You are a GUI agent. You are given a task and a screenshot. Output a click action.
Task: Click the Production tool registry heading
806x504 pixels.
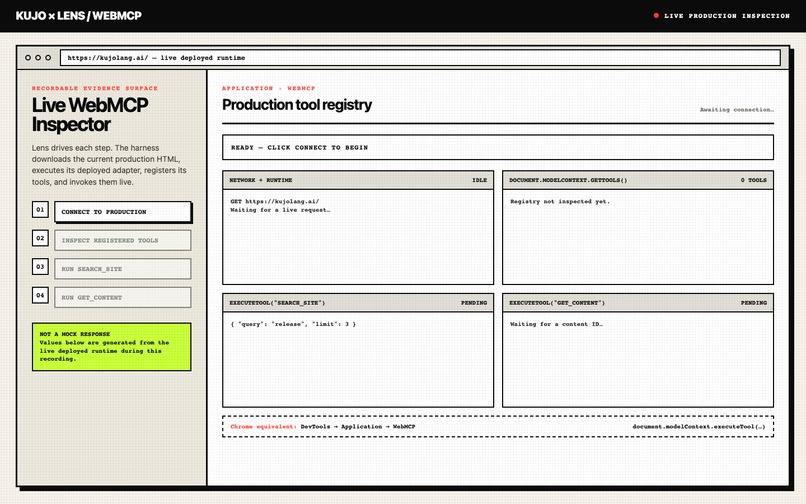click(297, 105)
